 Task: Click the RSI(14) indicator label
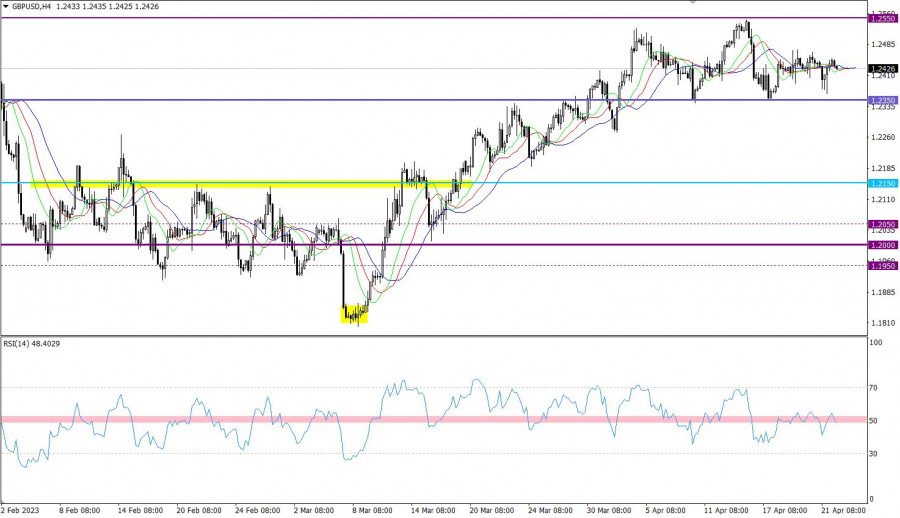point(30,345)
